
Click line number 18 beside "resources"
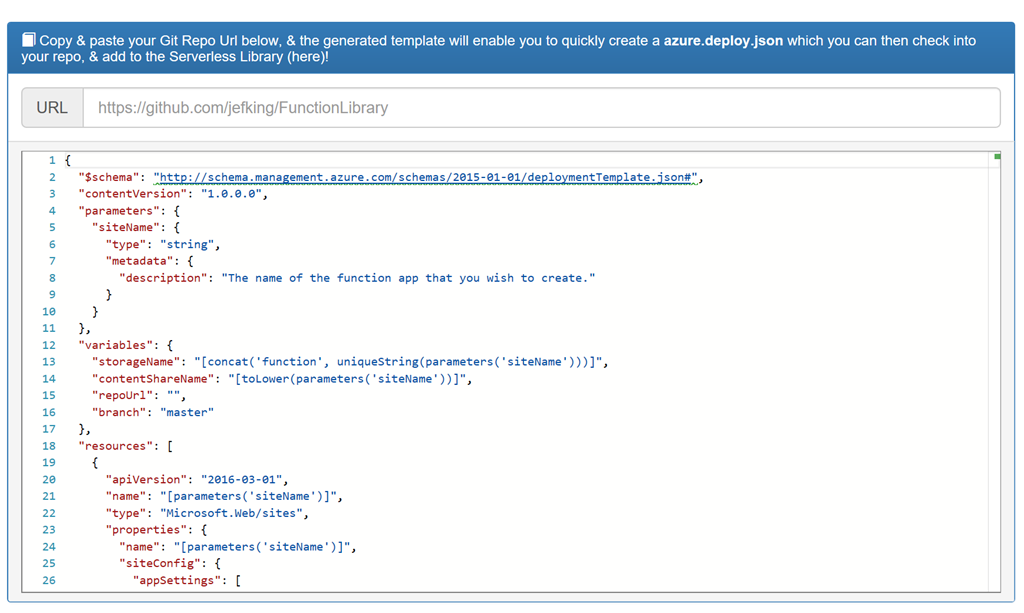pyautogui.click(x=49, y=446)
